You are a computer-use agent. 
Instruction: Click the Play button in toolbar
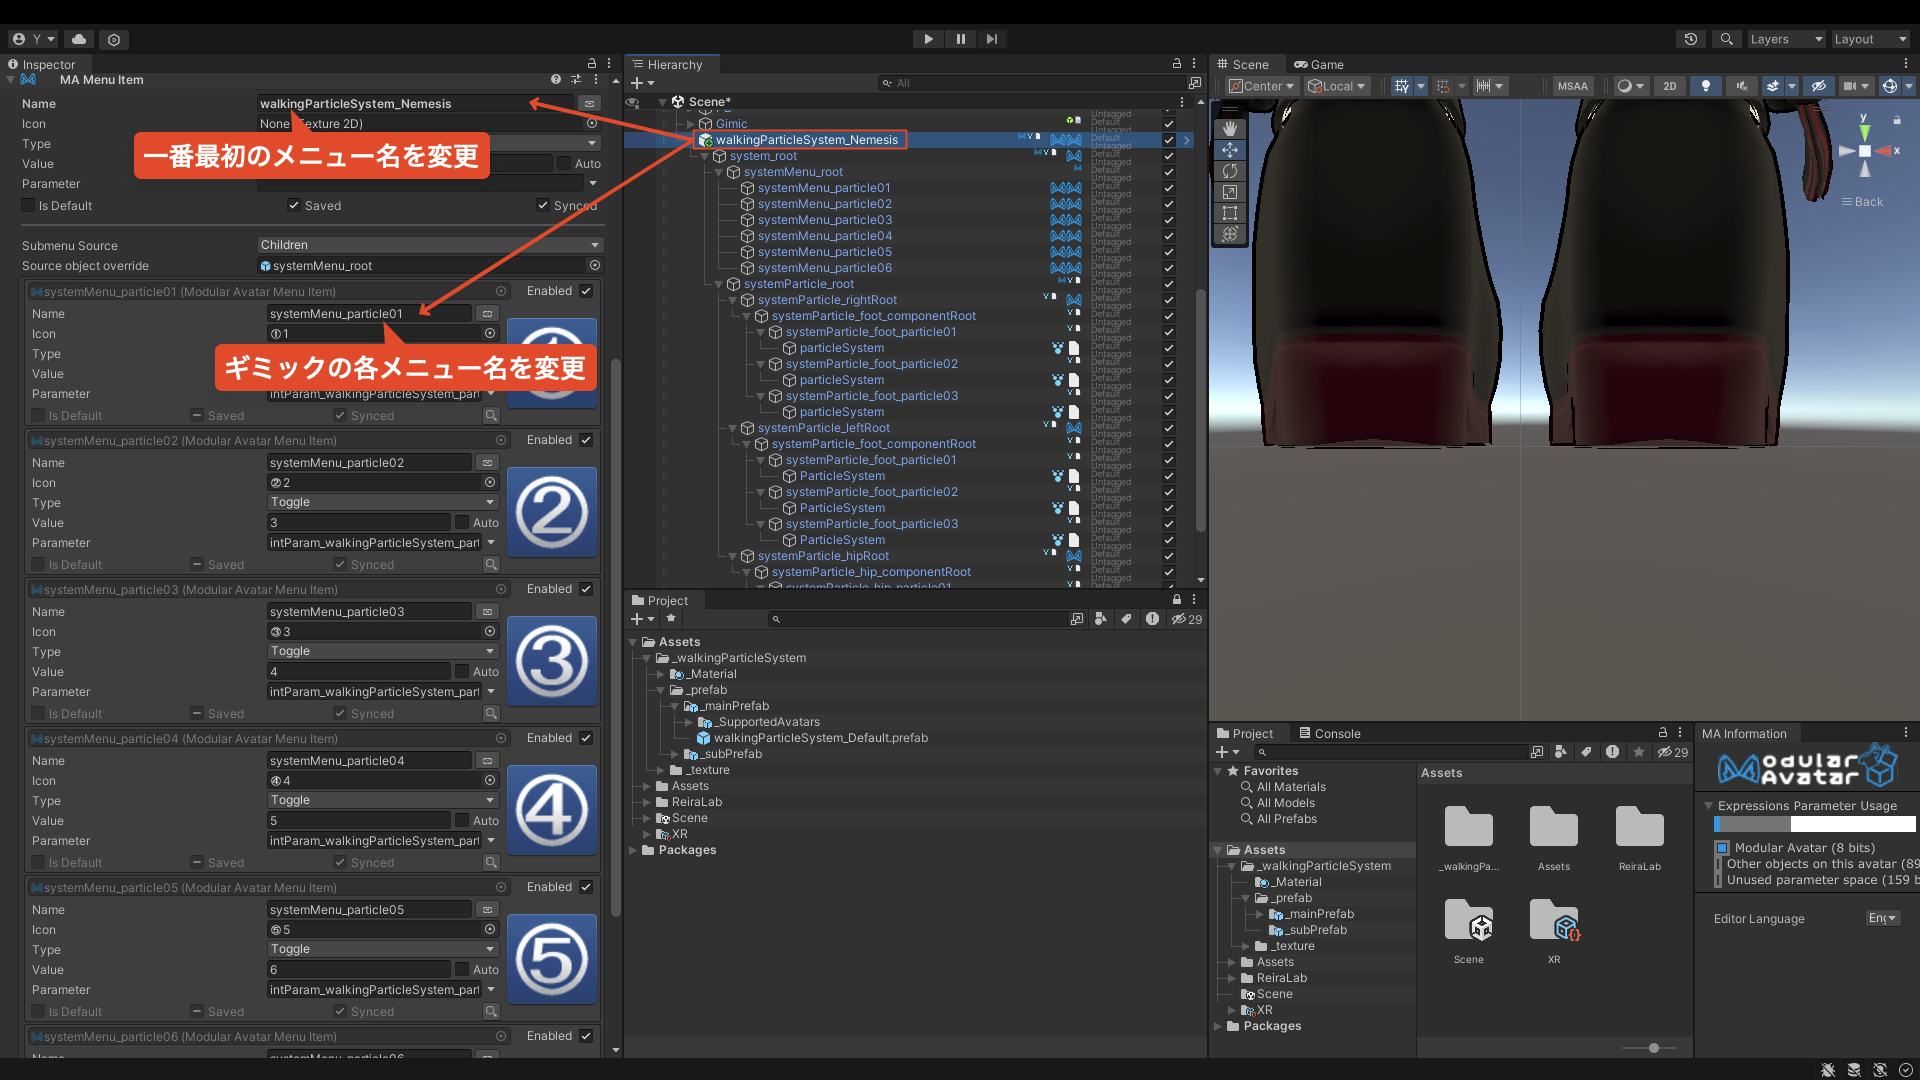click(928, 39)
